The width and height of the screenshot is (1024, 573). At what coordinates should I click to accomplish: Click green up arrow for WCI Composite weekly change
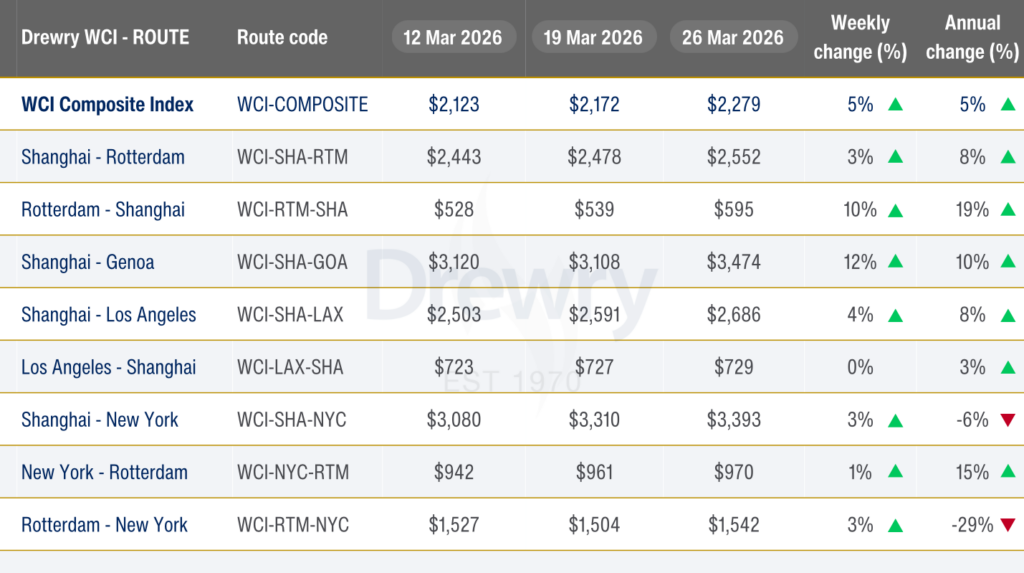tap(895, 104)
